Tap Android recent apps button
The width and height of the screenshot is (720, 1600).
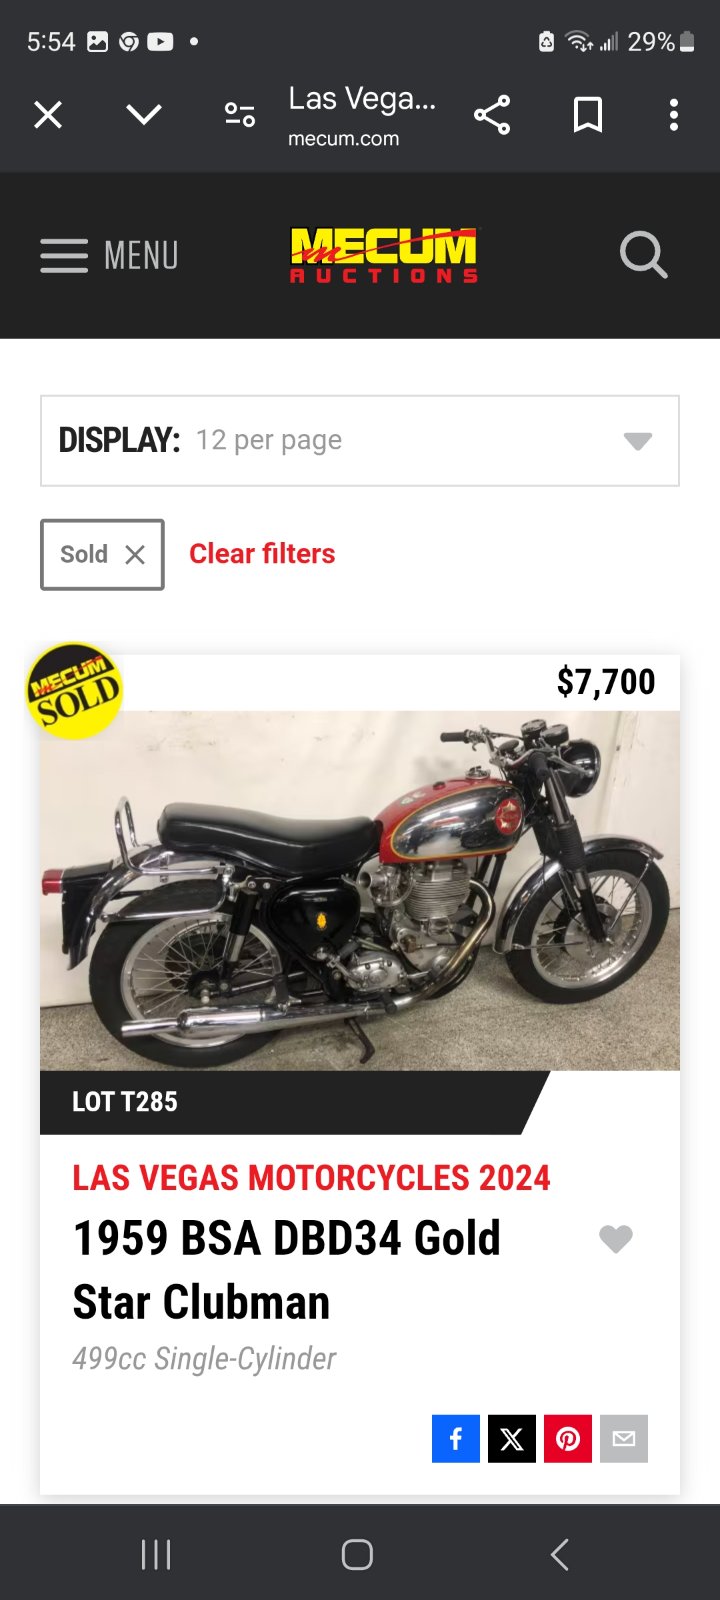click(156, 1554)
